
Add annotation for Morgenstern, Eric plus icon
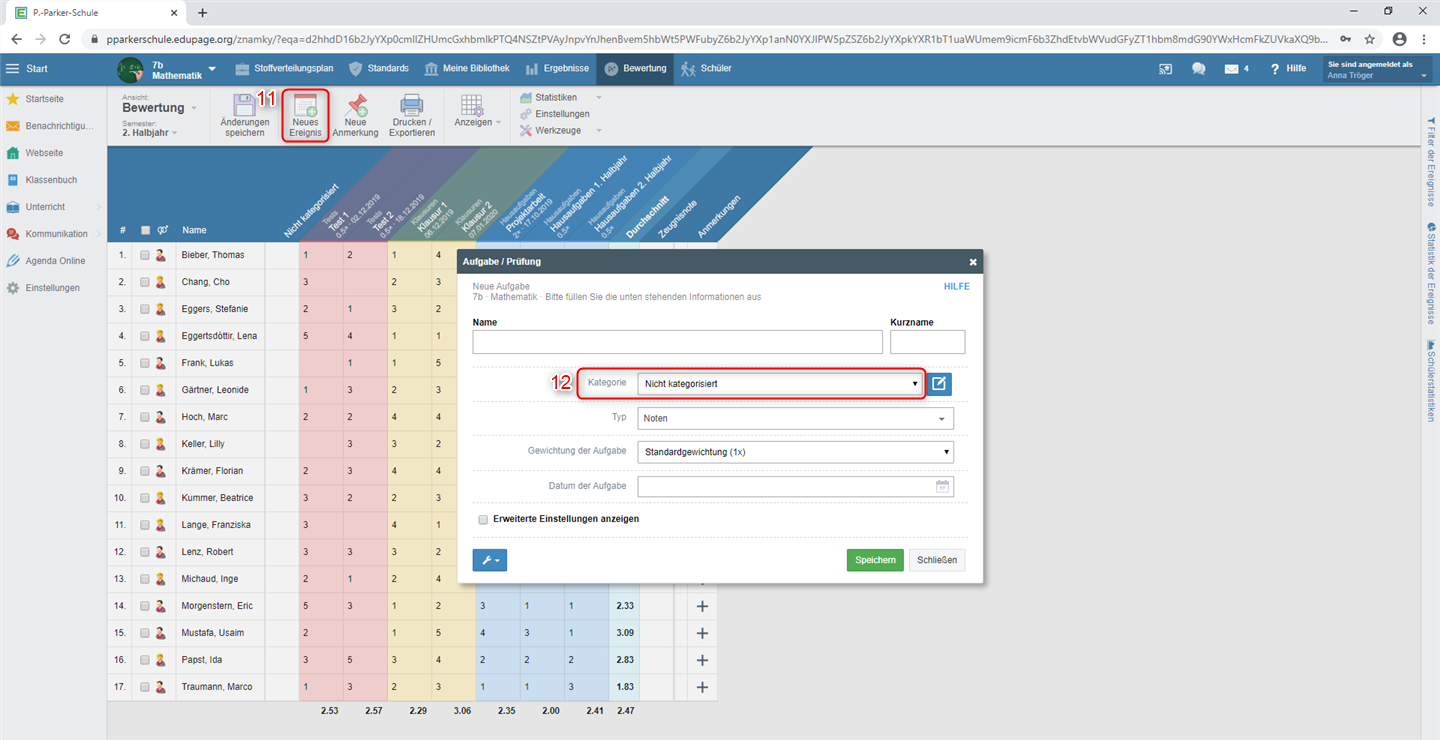pyautogui.click(x=702, y=606)
